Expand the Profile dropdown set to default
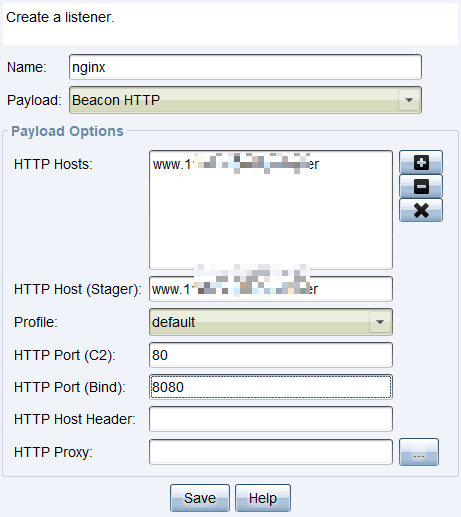The height and width of the screenshot is (517, 461). (271, 322)
